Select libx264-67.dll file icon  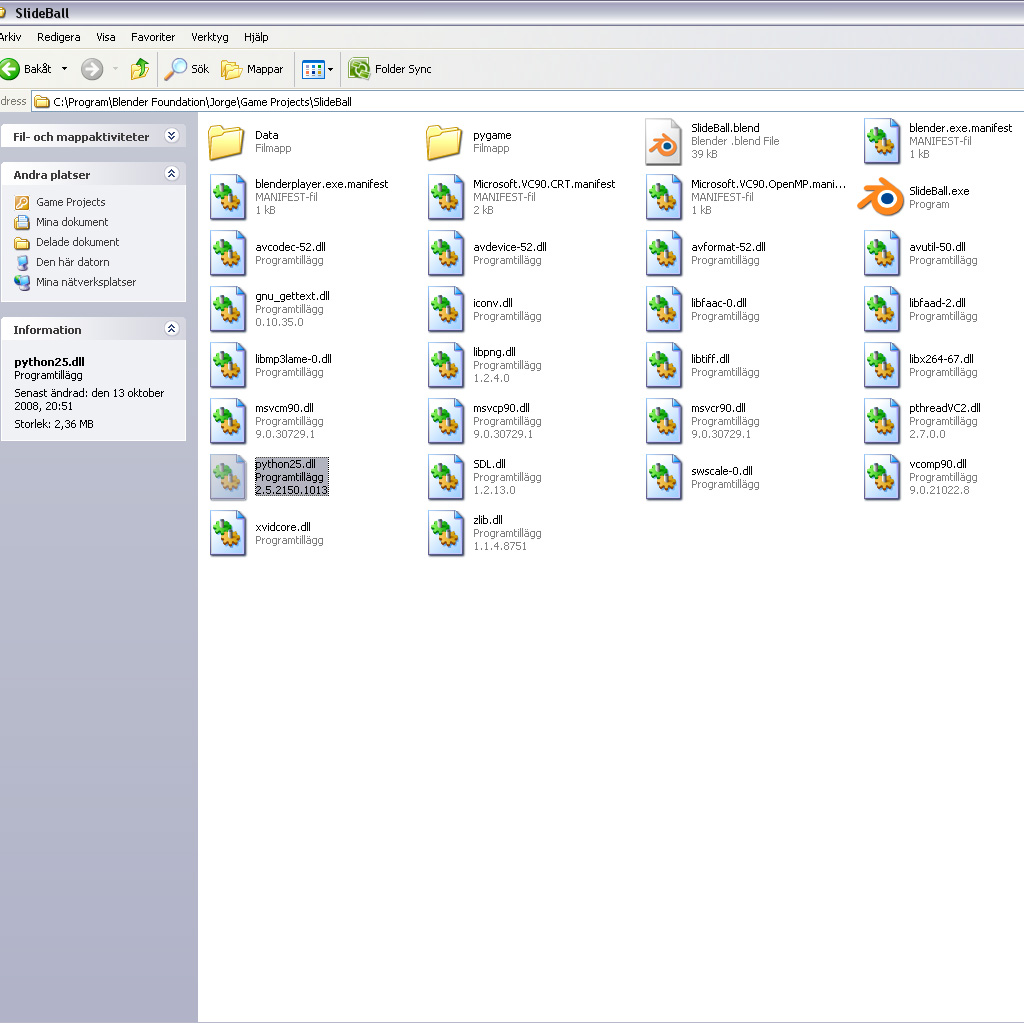pyautogui.click(x=882, y=365)
